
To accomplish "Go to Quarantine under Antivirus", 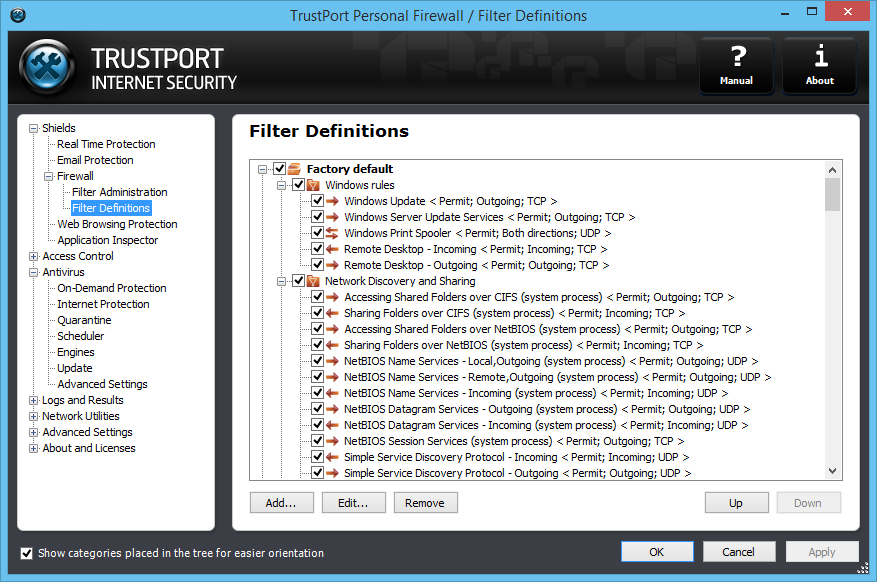I will click(84, 320).
